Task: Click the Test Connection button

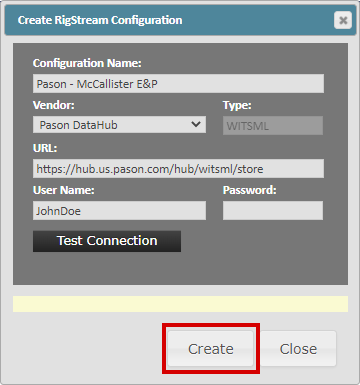Action: pos(107,241)
